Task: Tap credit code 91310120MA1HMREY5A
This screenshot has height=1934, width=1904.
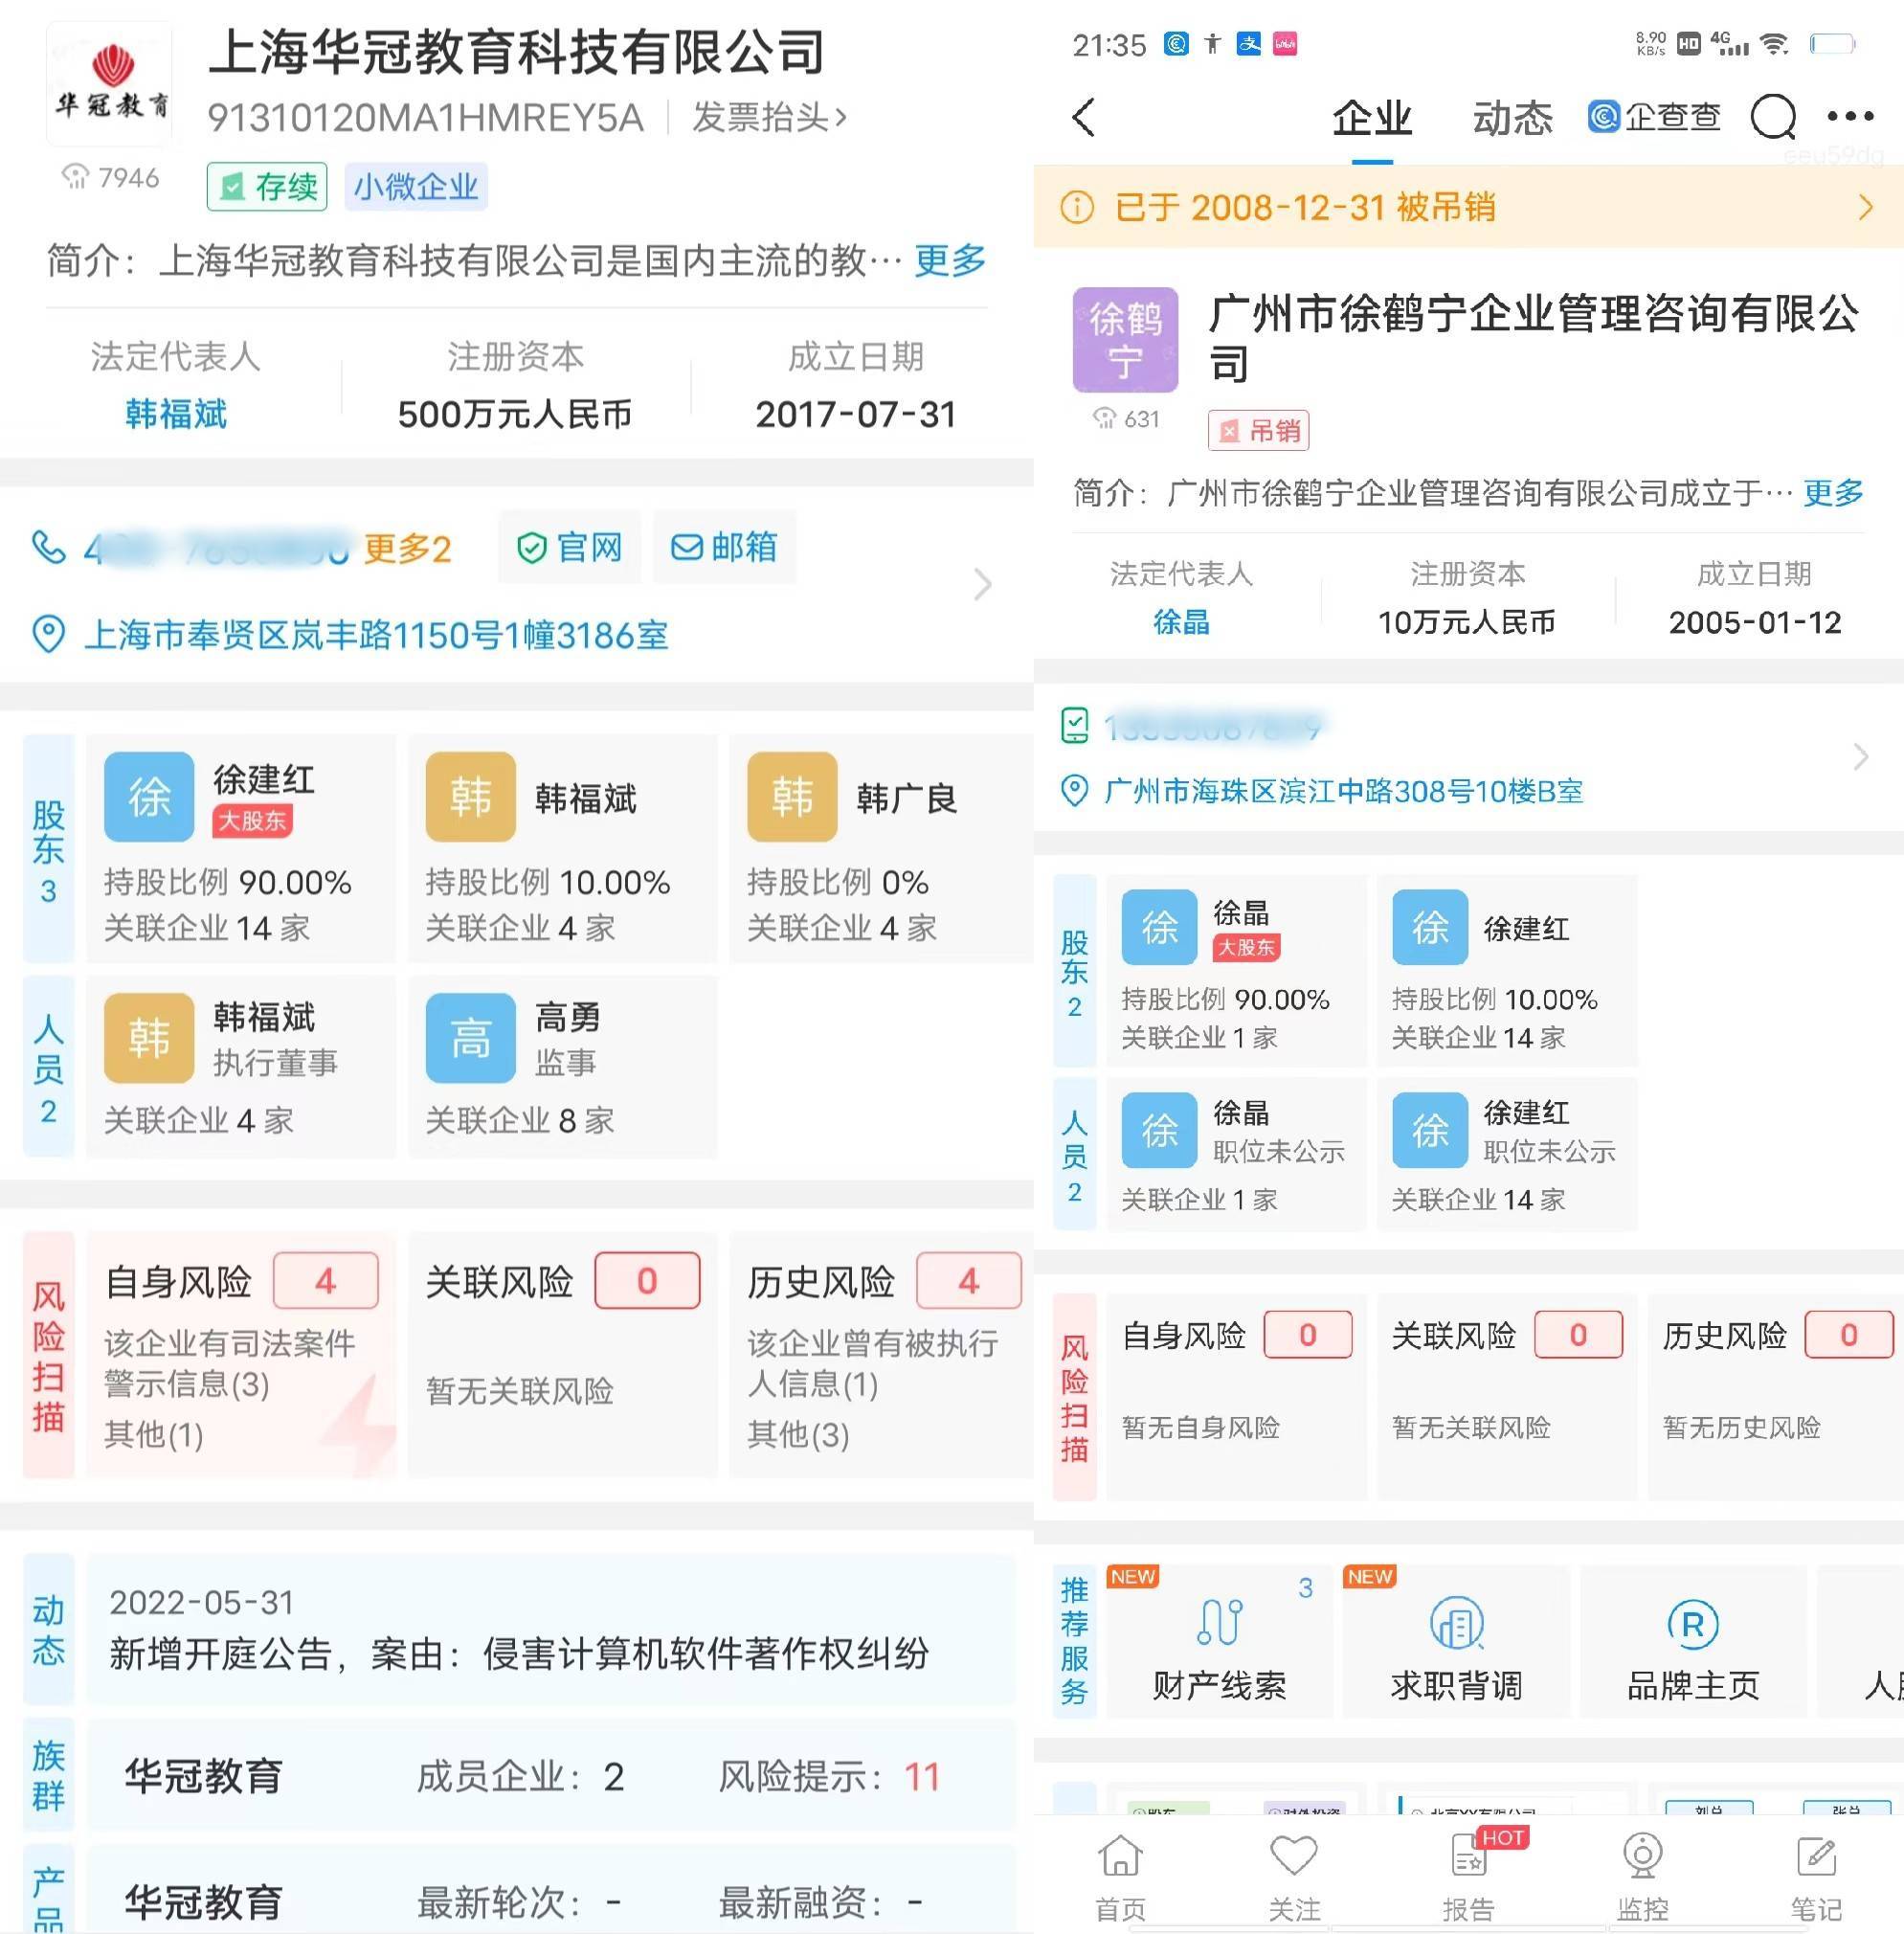Action: [425, 118]
